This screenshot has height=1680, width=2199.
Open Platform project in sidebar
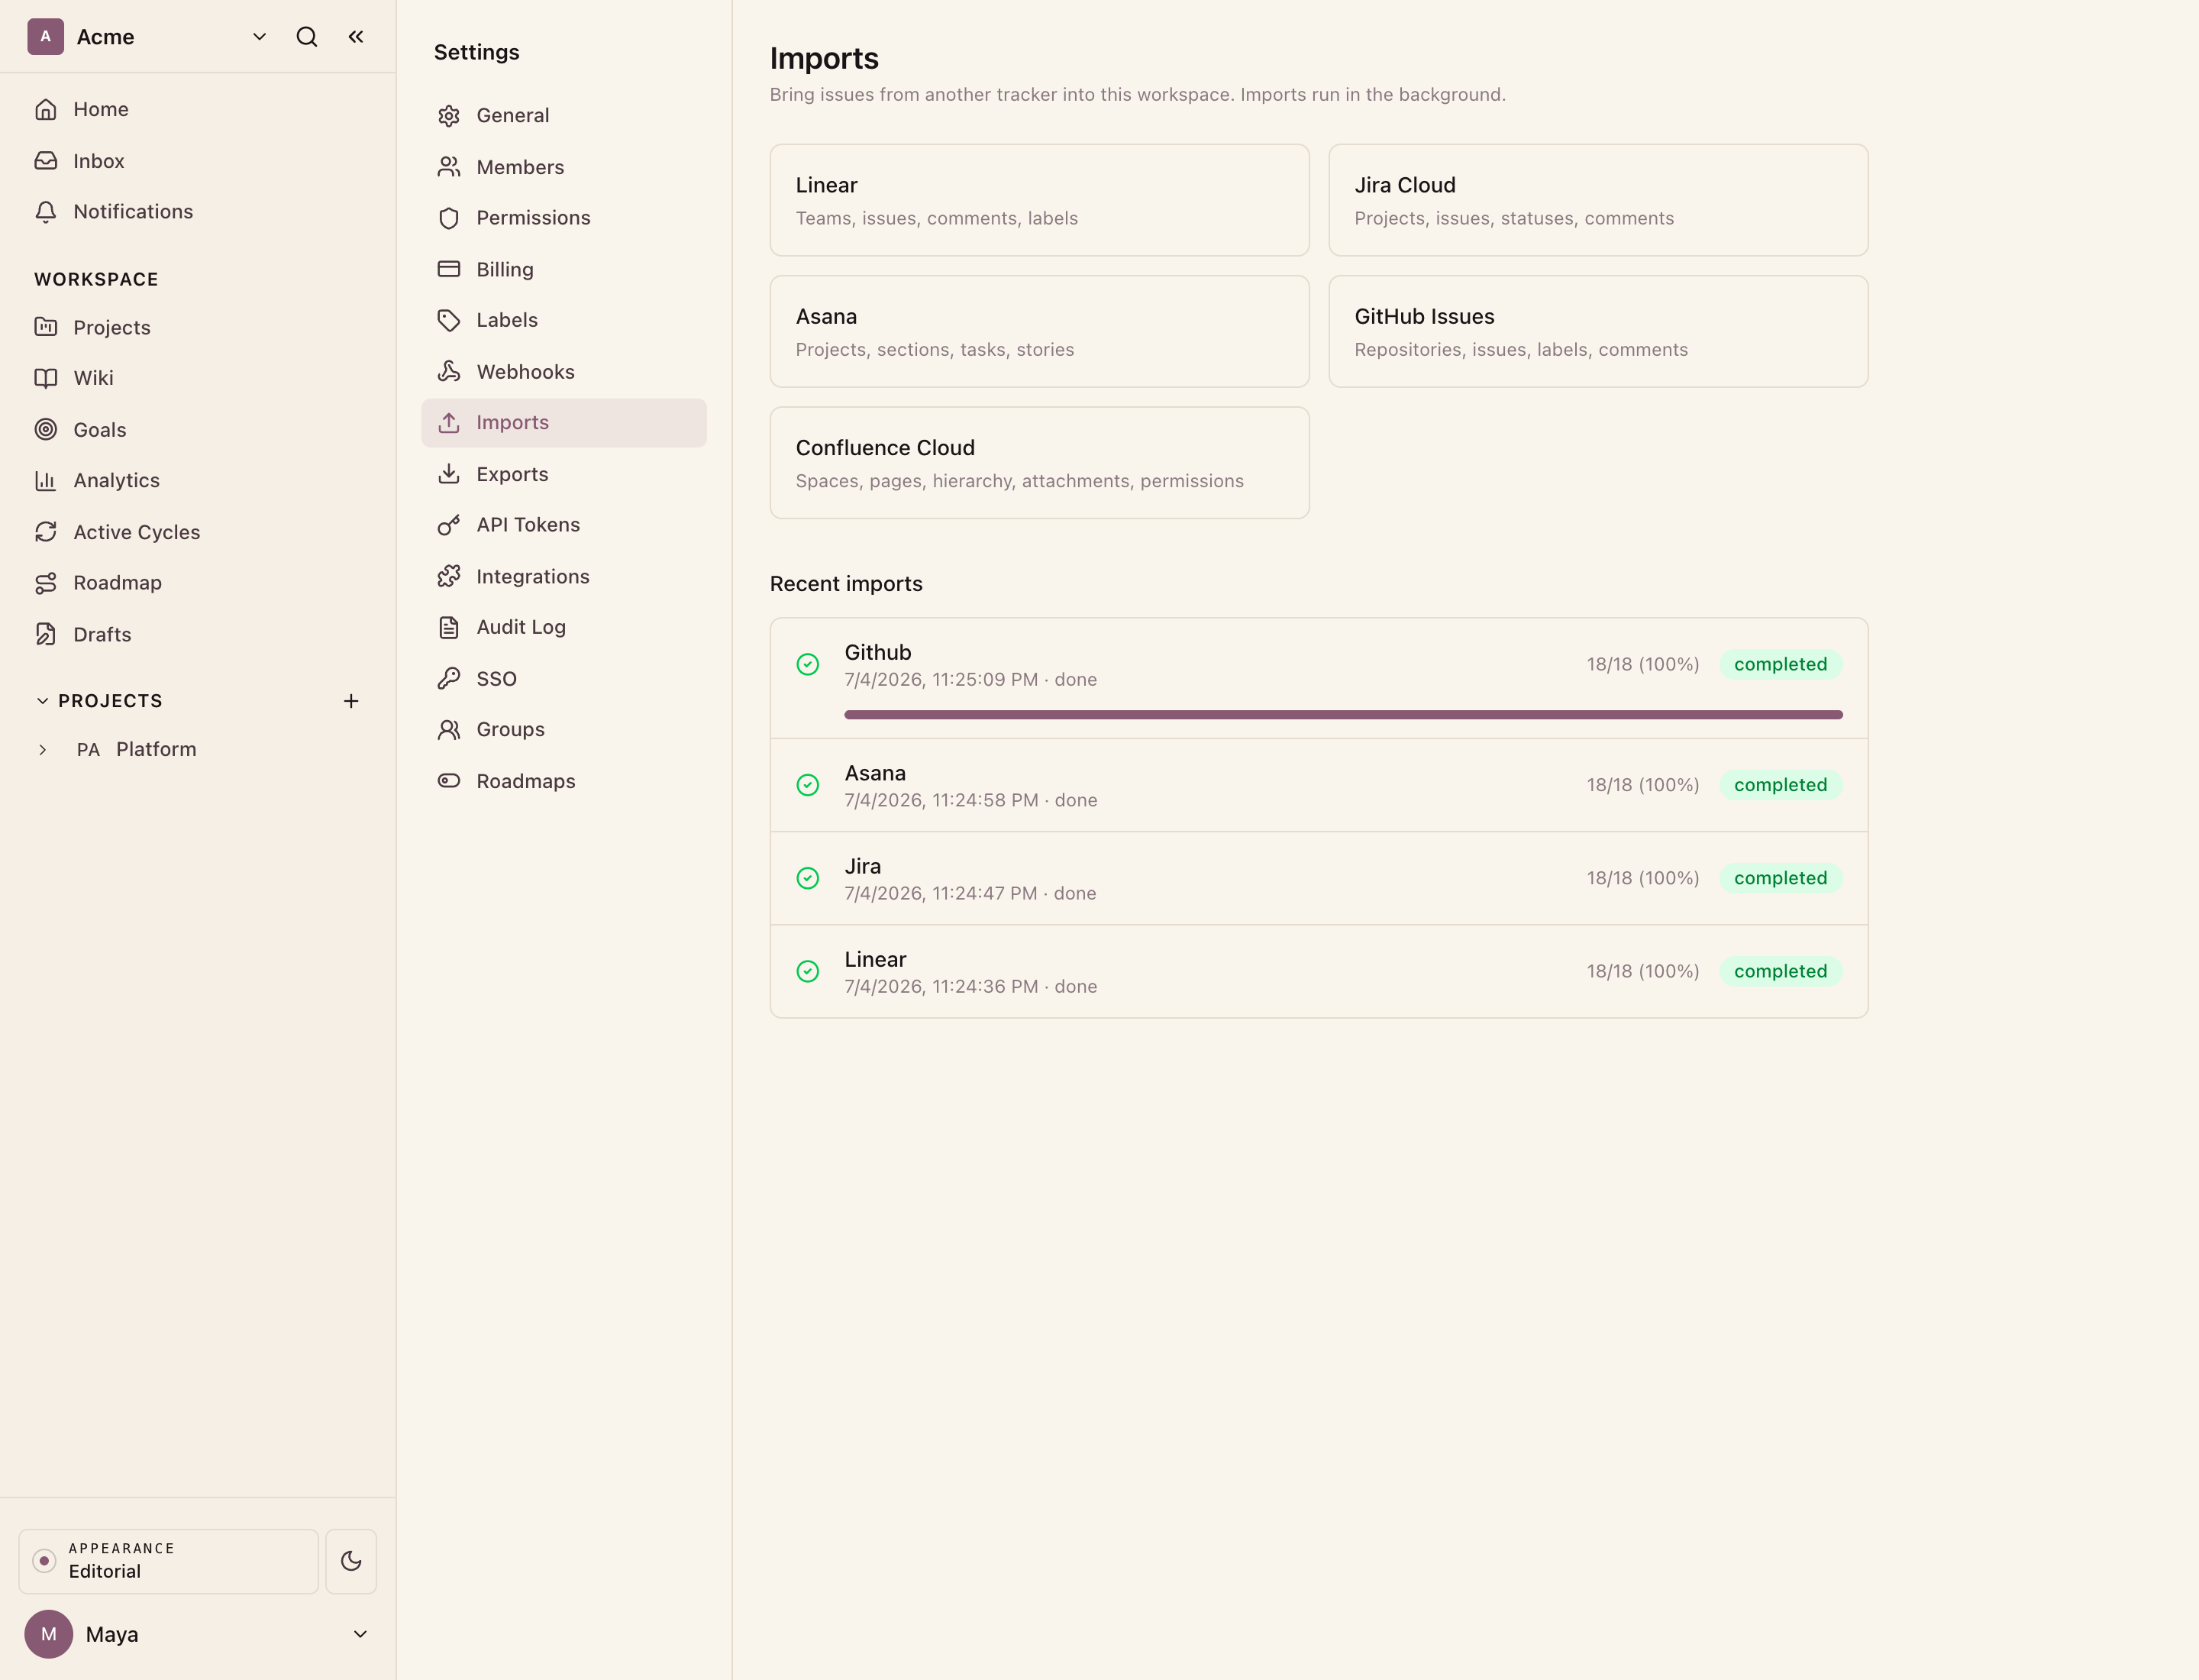156,750
